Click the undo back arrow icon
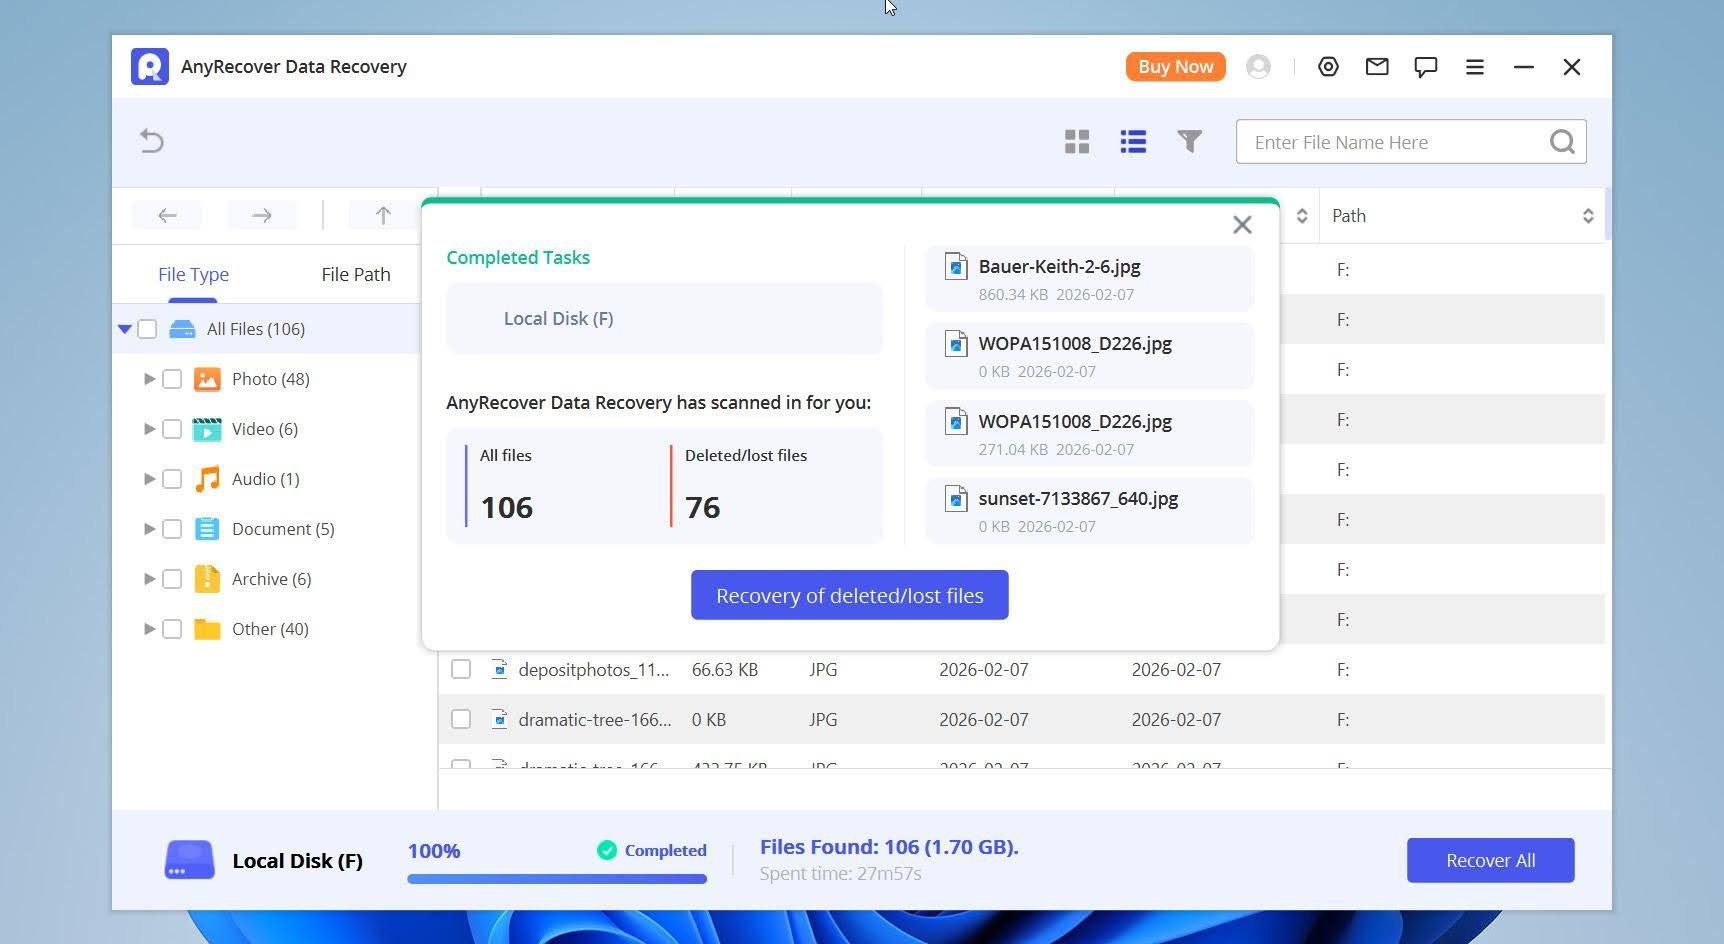This screenshot has height=944, width=1724. (152, 141)
